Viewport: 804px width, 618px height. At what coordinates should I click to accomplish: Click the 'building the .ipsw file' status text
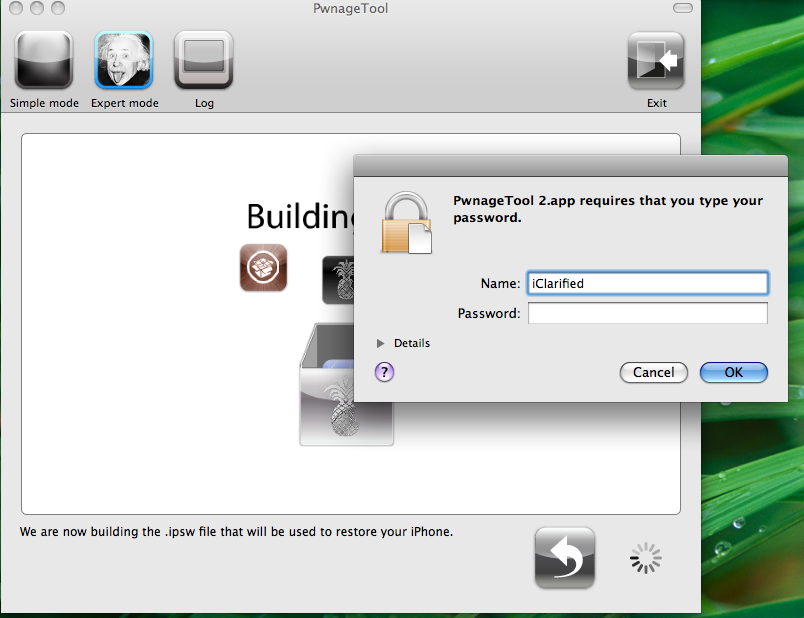click(236, 532)
